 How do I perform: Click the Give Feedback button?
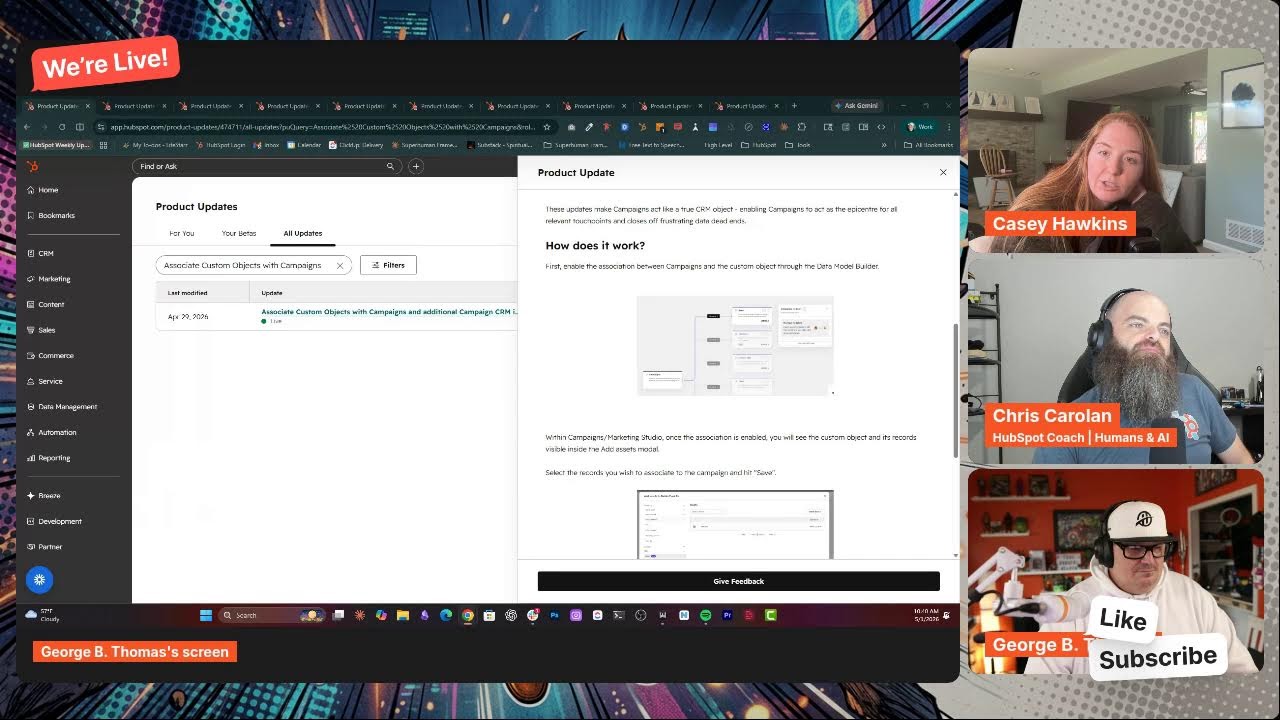click(x=739, y=581)
